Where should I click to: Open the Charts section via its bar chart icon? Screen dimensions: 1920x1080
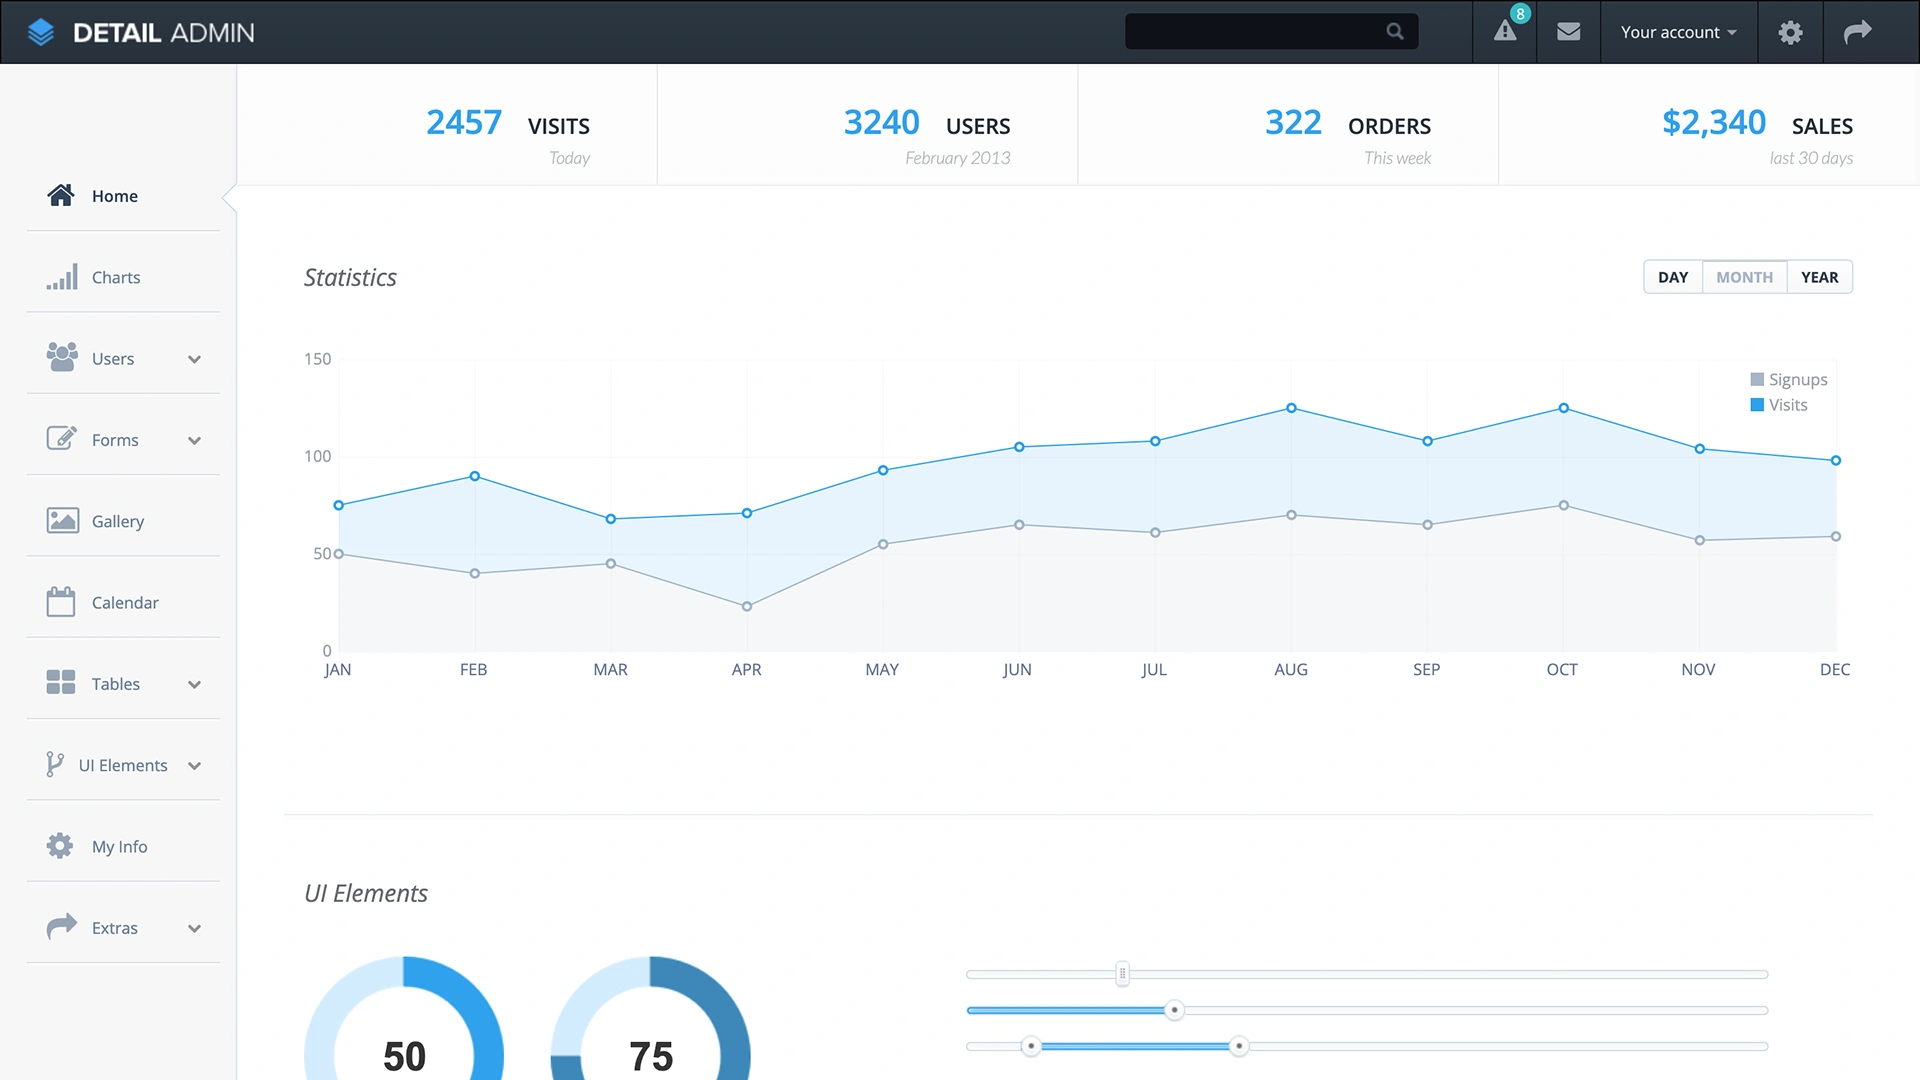(62, 277)
